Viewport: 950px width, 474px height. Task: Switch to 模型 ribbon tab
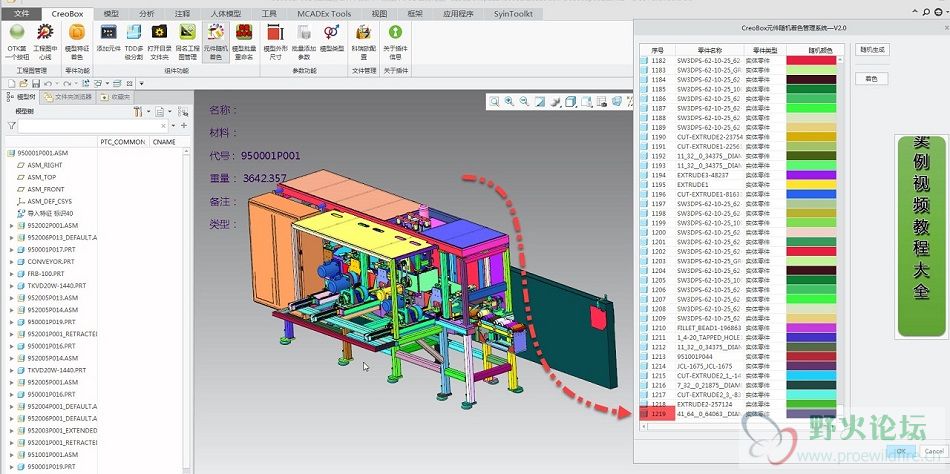111,13
